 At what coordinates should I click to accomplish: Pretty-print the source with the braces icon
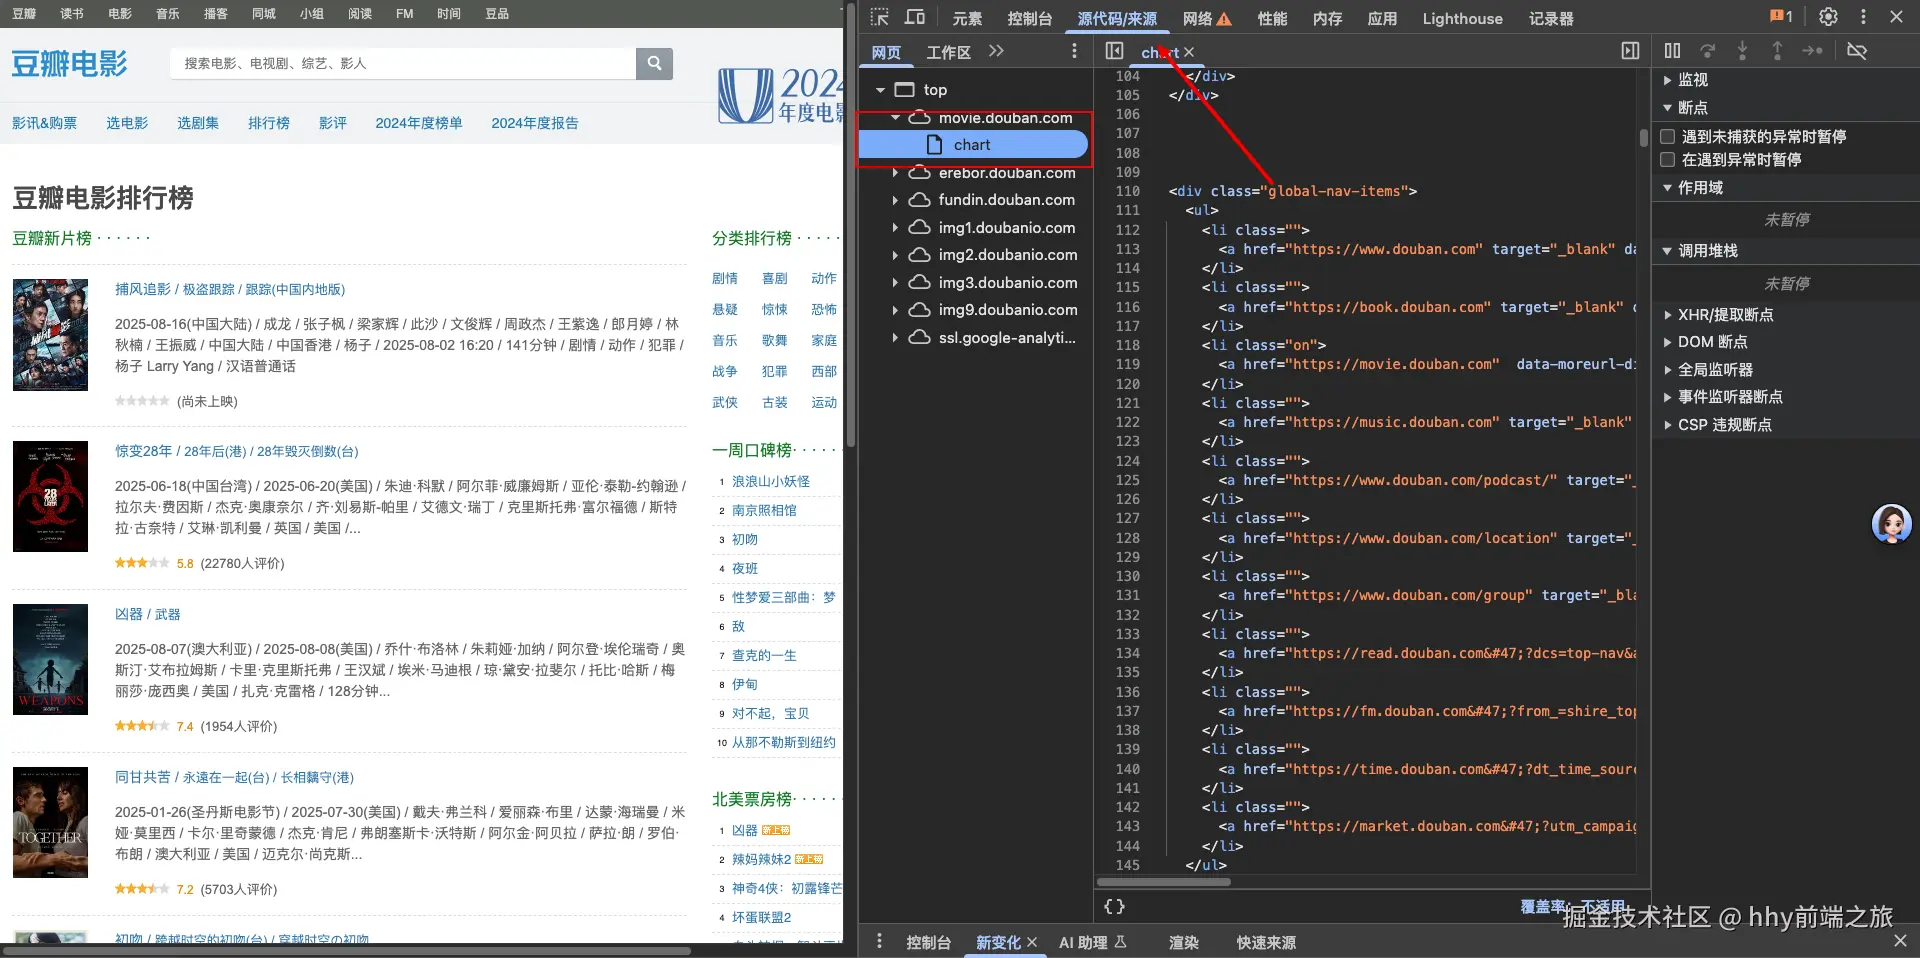click(x=1114, y=906)
